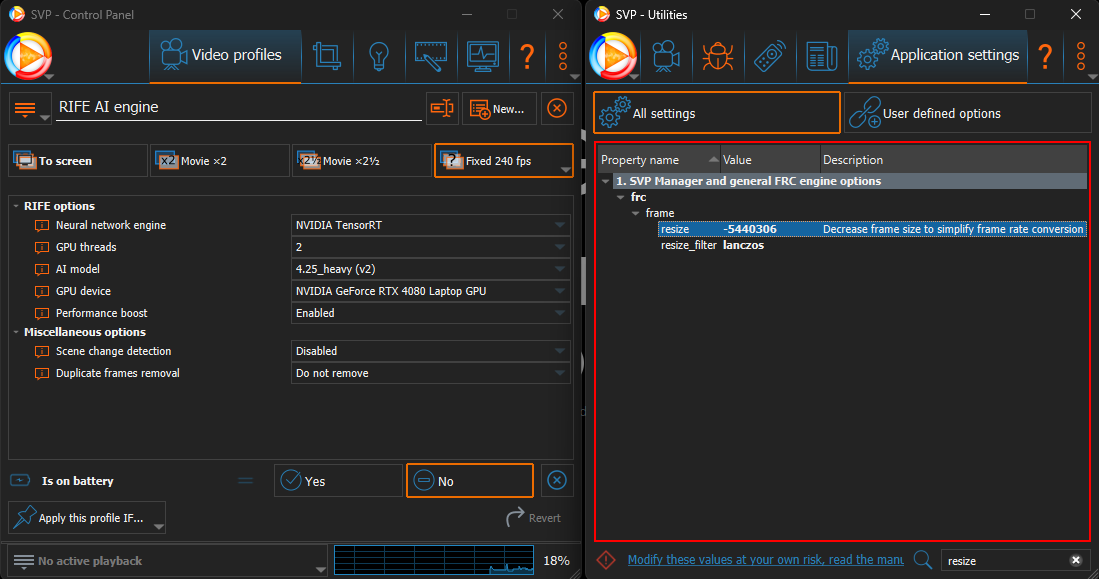Open the video camera tab in Utilities
Image resolution: width=1099 pixels, height=579 pixels.
pos(666,55)
